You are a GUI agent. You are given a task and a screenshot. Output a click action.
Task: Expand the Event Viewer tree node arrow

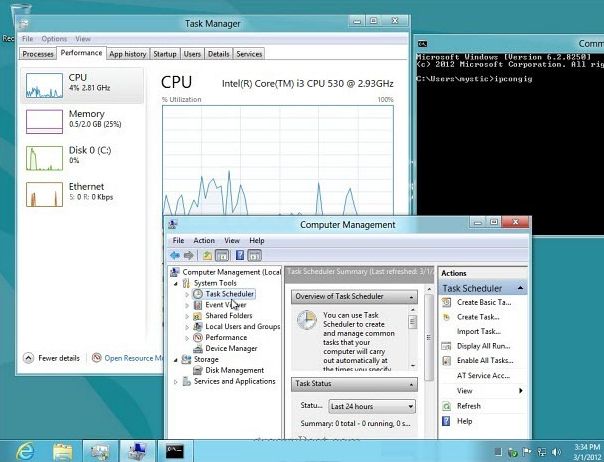coord(187,305)
